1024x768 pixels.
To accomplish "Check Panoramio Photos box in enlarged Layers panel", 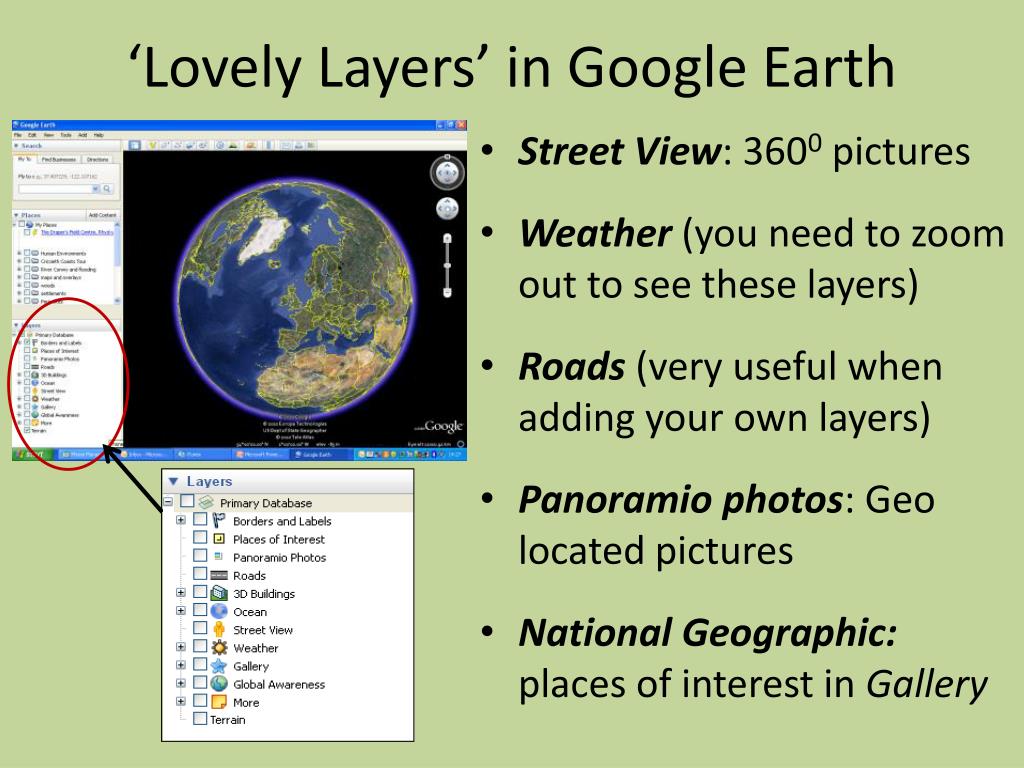I will click(200, 556).
